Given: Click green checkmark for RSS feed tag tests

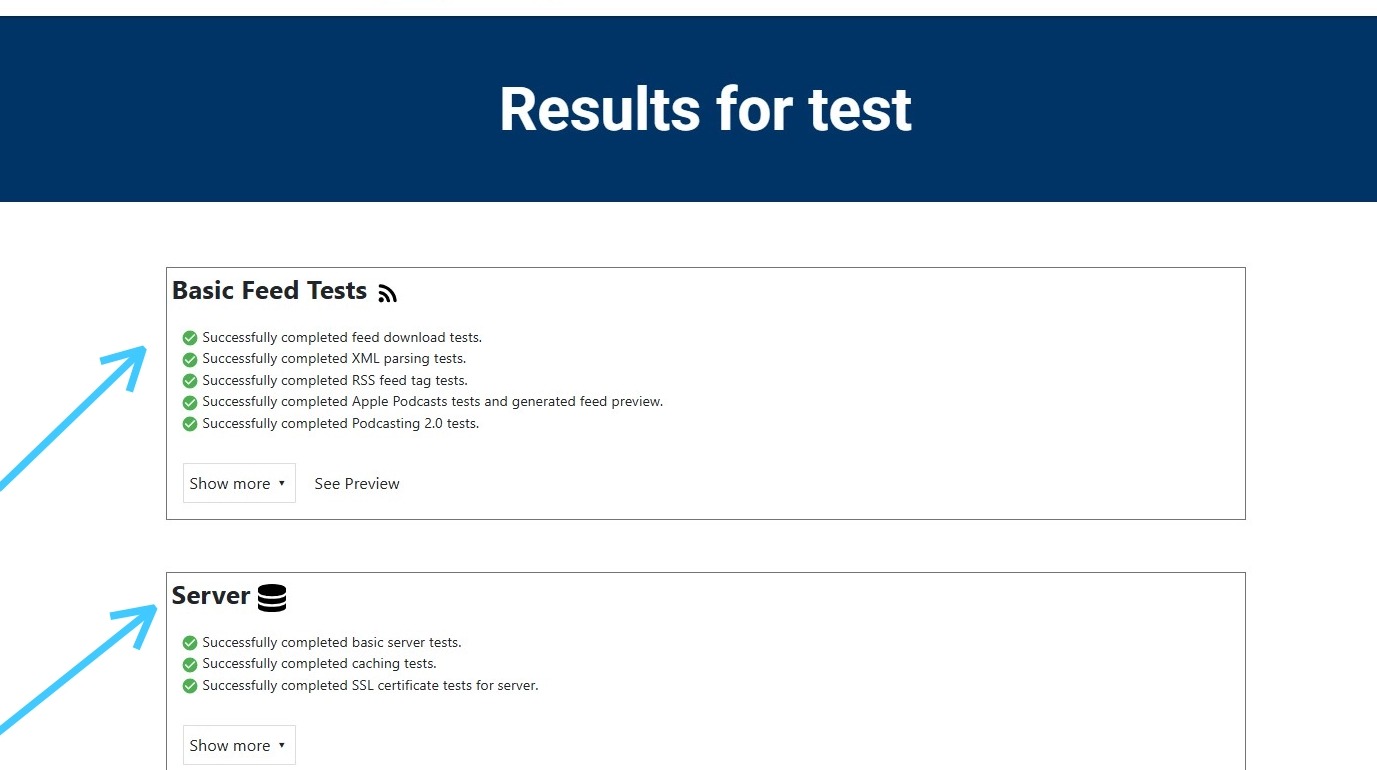Looking at the screenshot, I should [190, 381].
